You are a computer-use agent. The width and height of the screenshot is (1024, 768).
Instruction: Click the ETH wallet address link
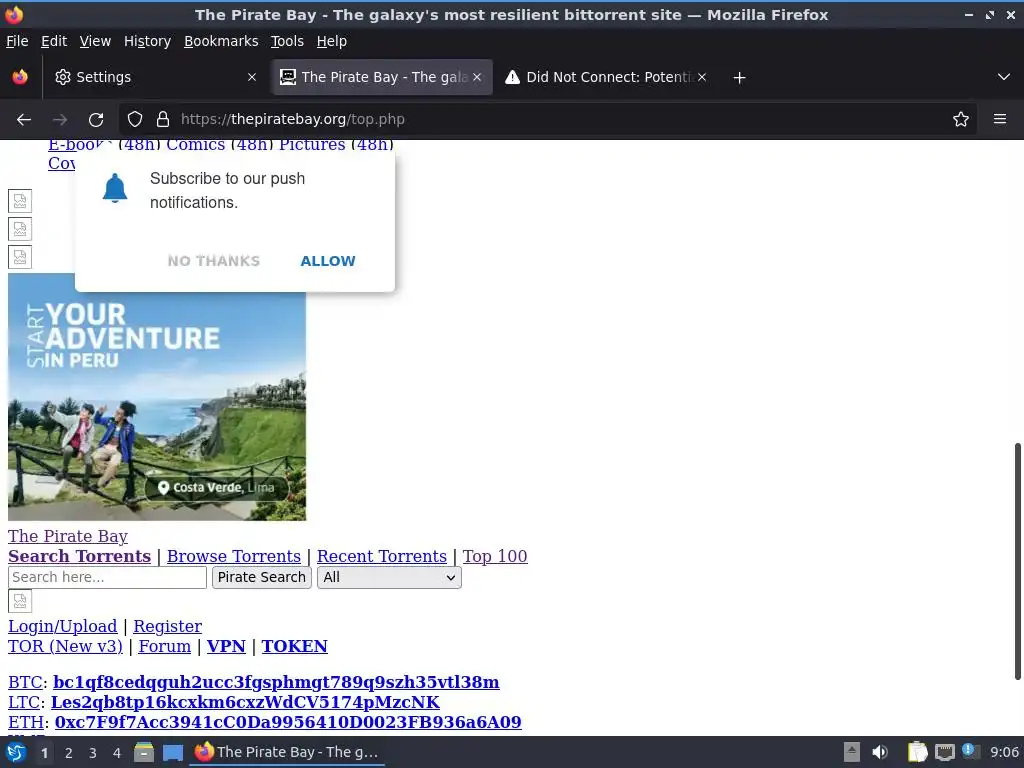click(288, 722)
